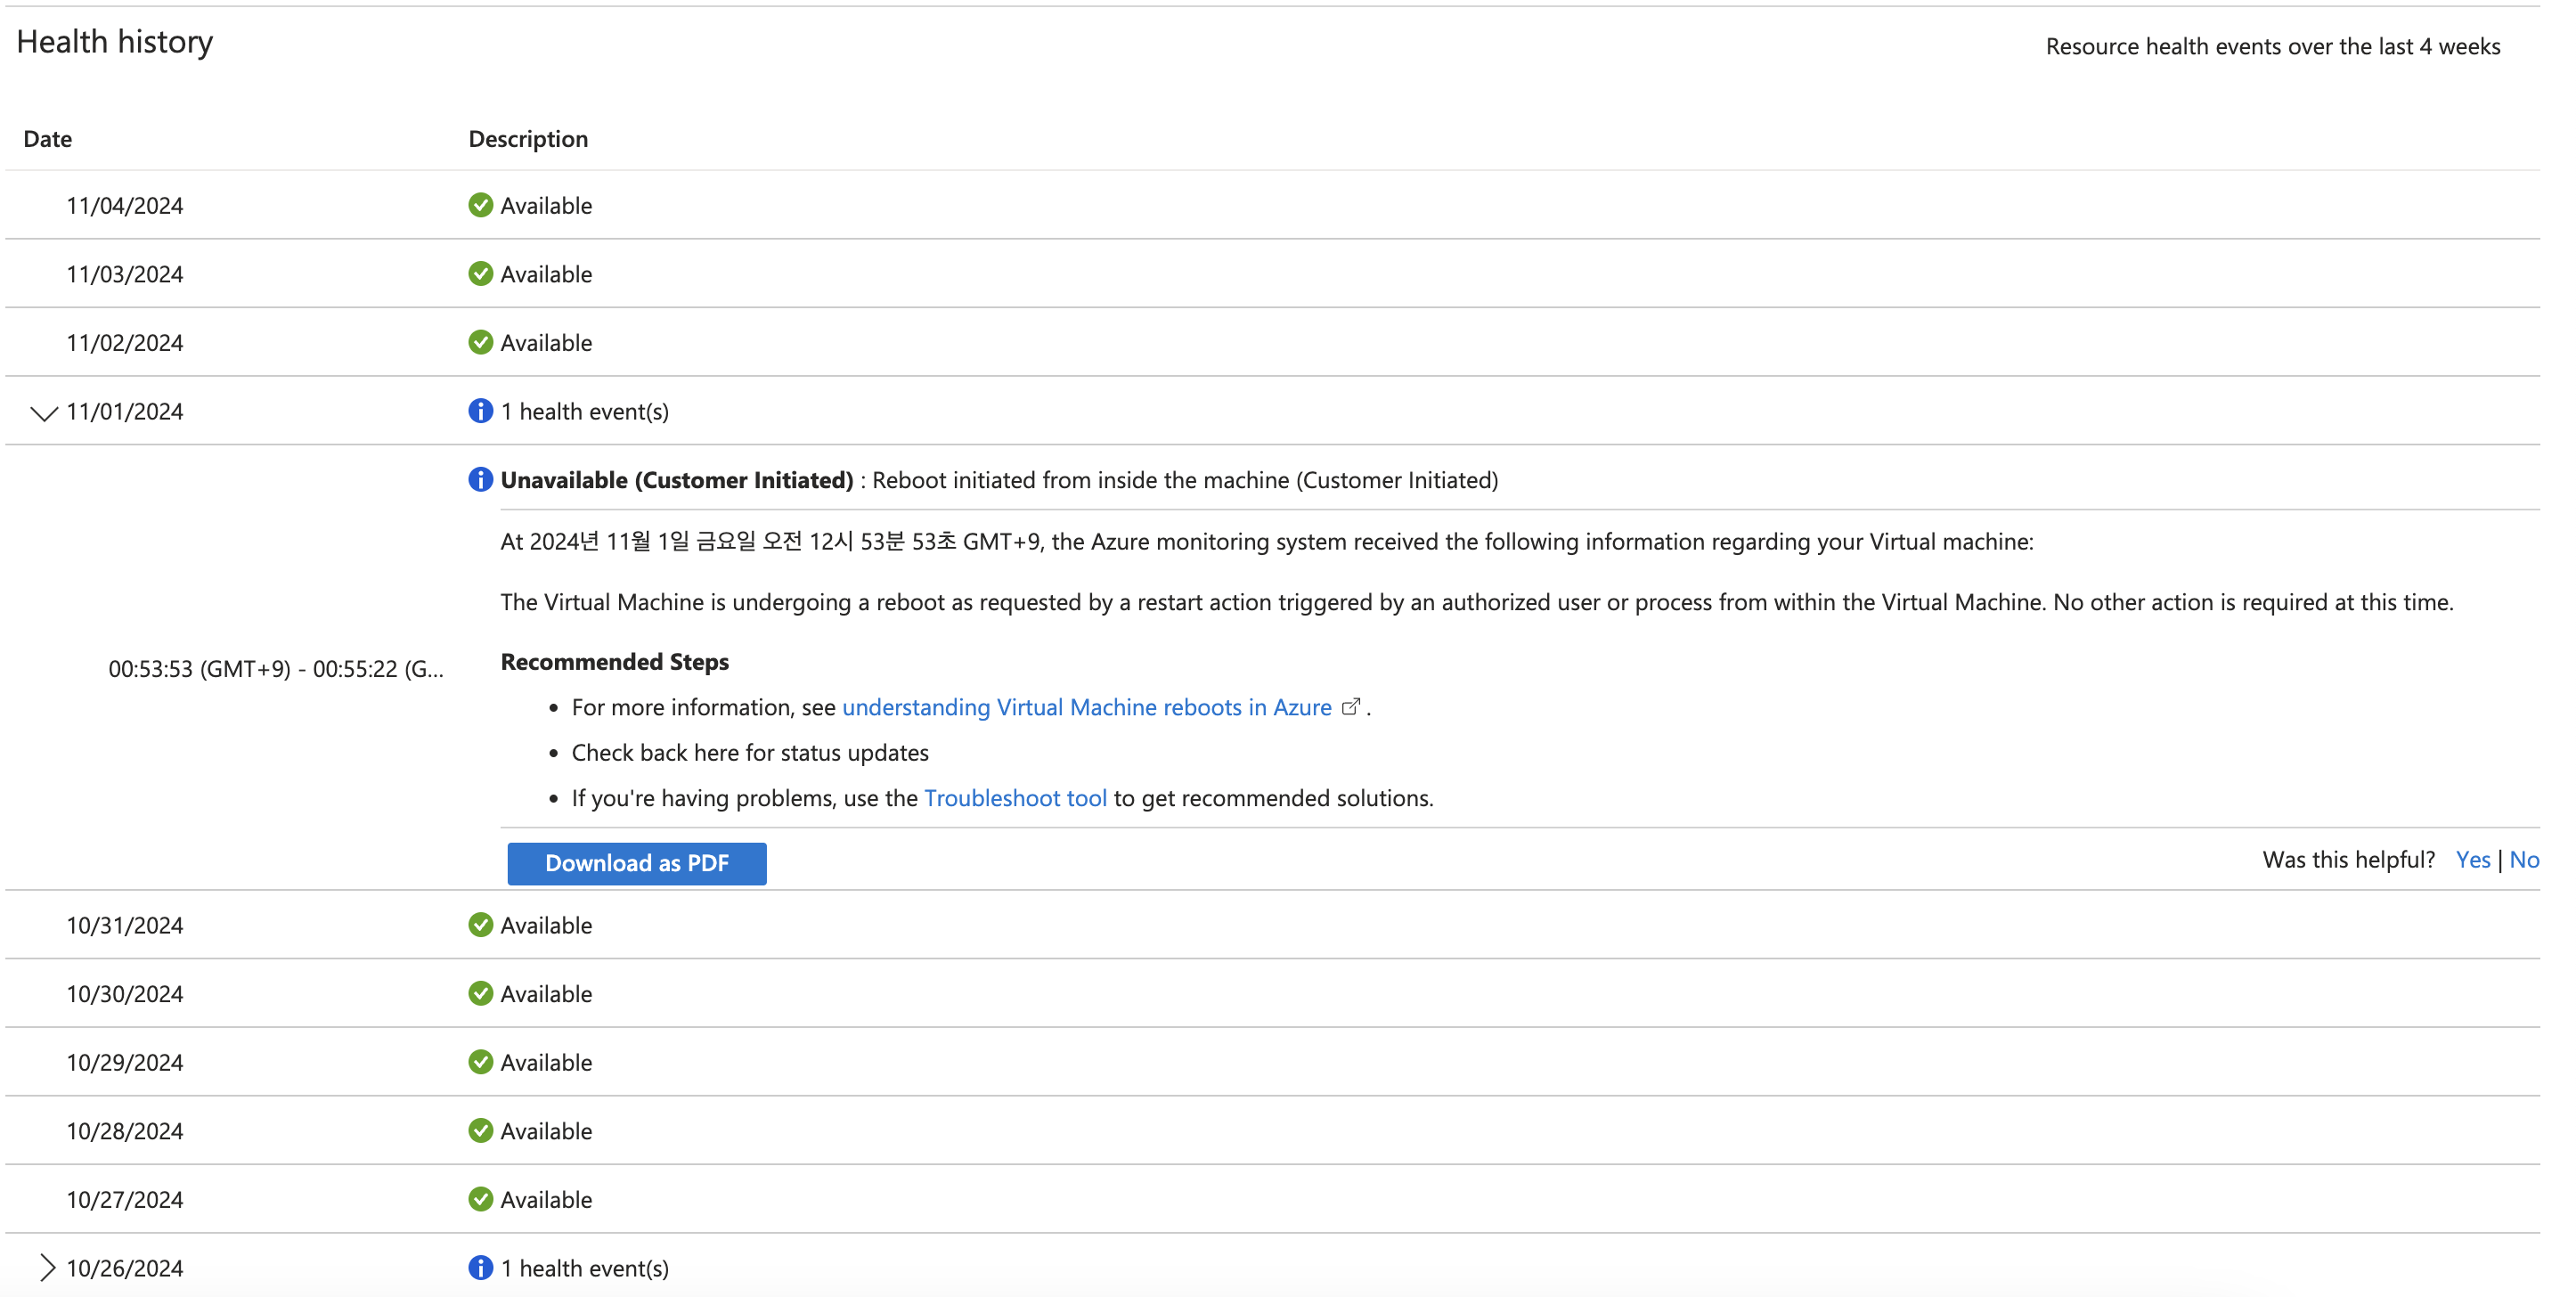This screenshot has width=2576, height=1297.
Task: Select the 10/28/2024 date cell
Action: click(125, 1131)
